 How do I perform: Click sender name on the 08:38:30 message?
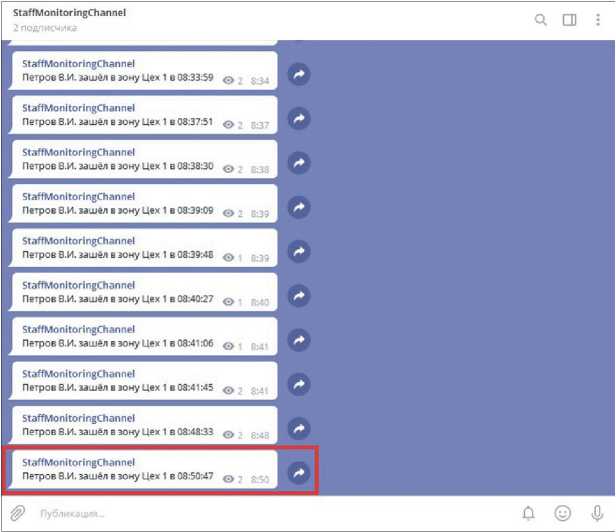tap(78, 152)
